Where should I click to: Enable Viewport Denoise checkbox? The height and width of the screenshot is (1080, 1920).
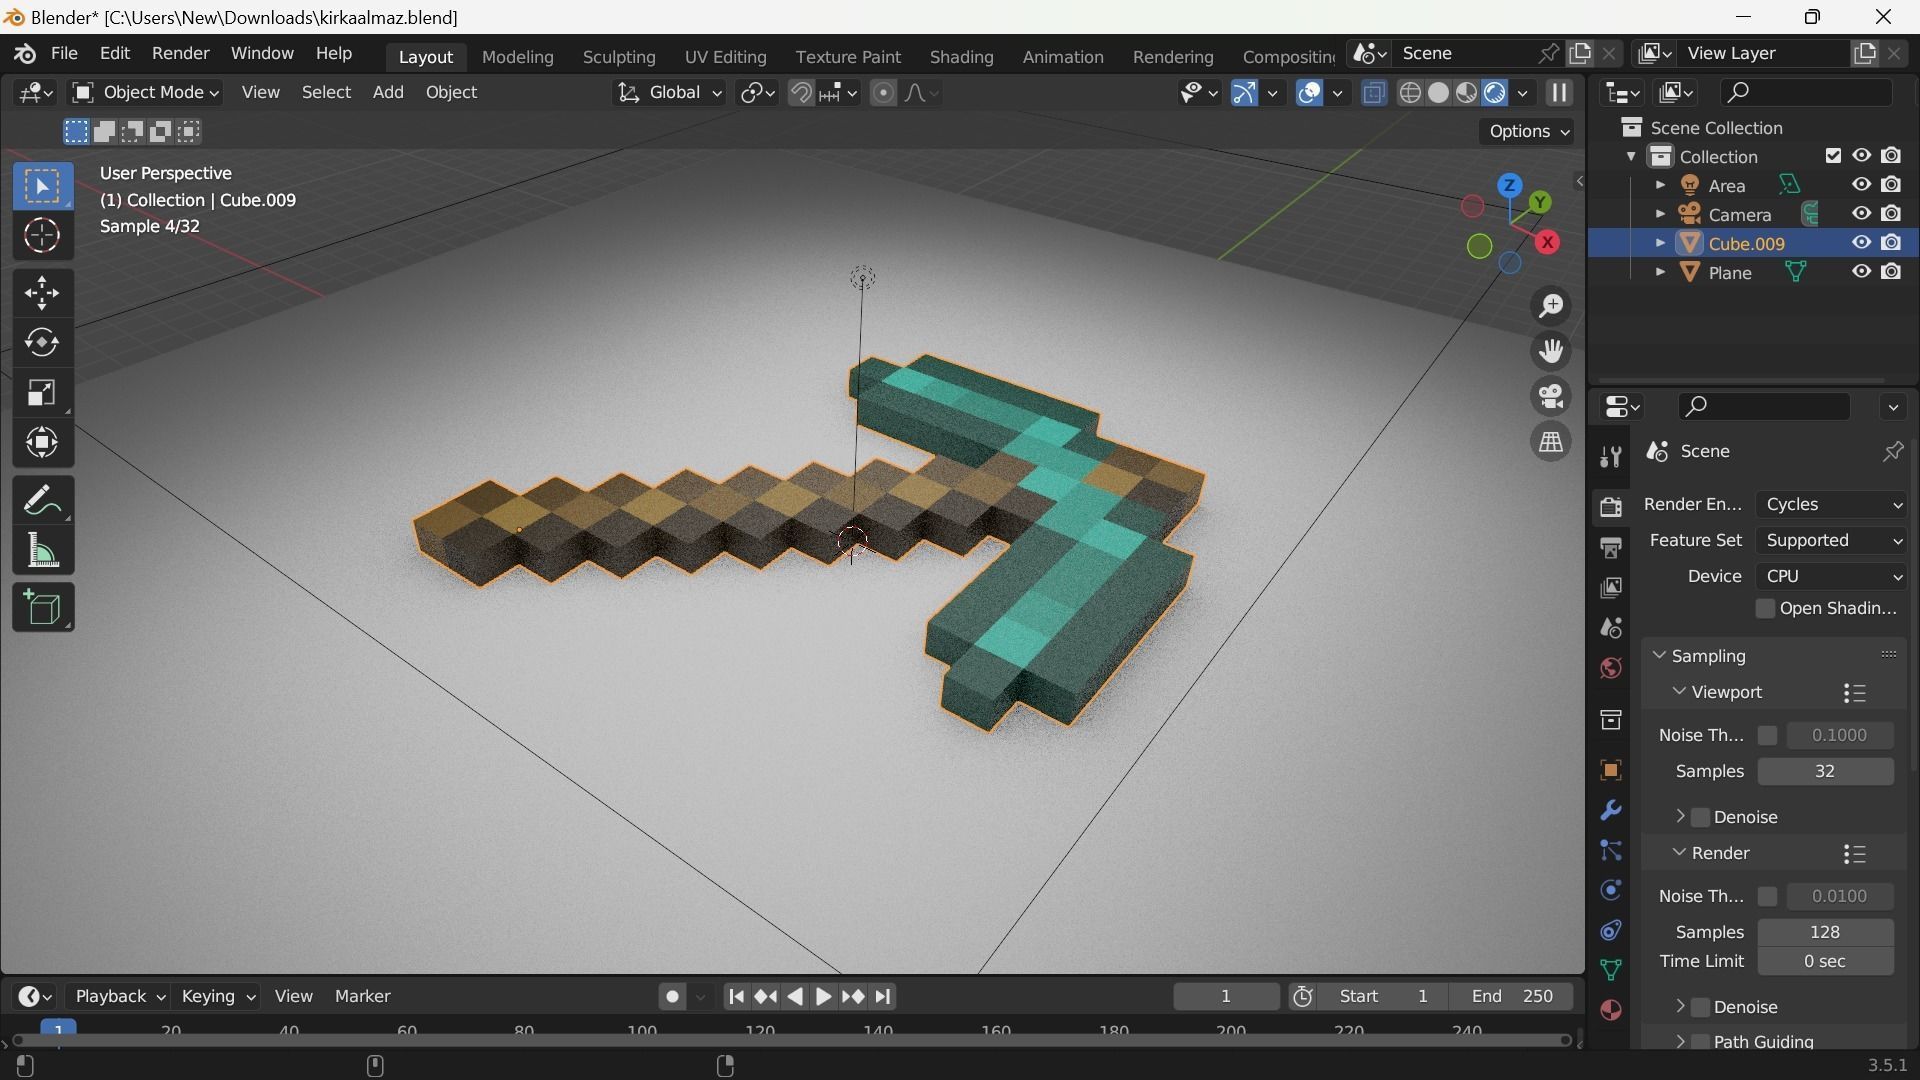point(1701,817)
